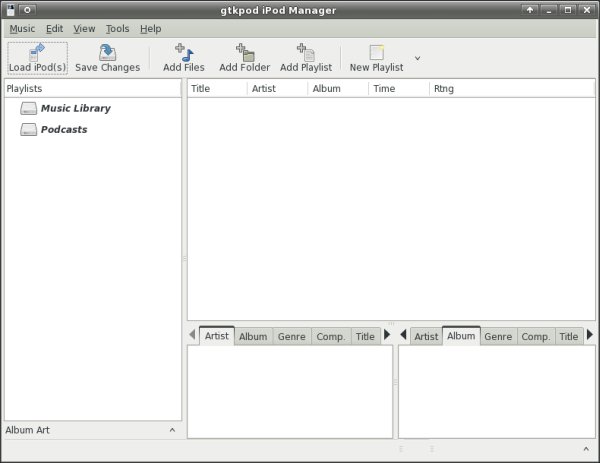The image size is (600, 463).
Task: Click right pane tab scroll-forward arrow
Action: pyautogui.click(x=590, y=335)
